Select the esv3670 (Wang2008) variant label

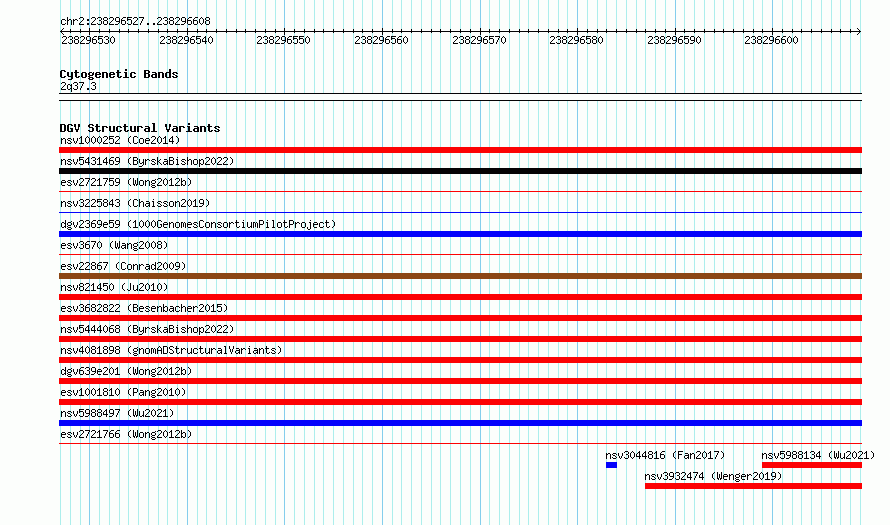click(114, 245)
